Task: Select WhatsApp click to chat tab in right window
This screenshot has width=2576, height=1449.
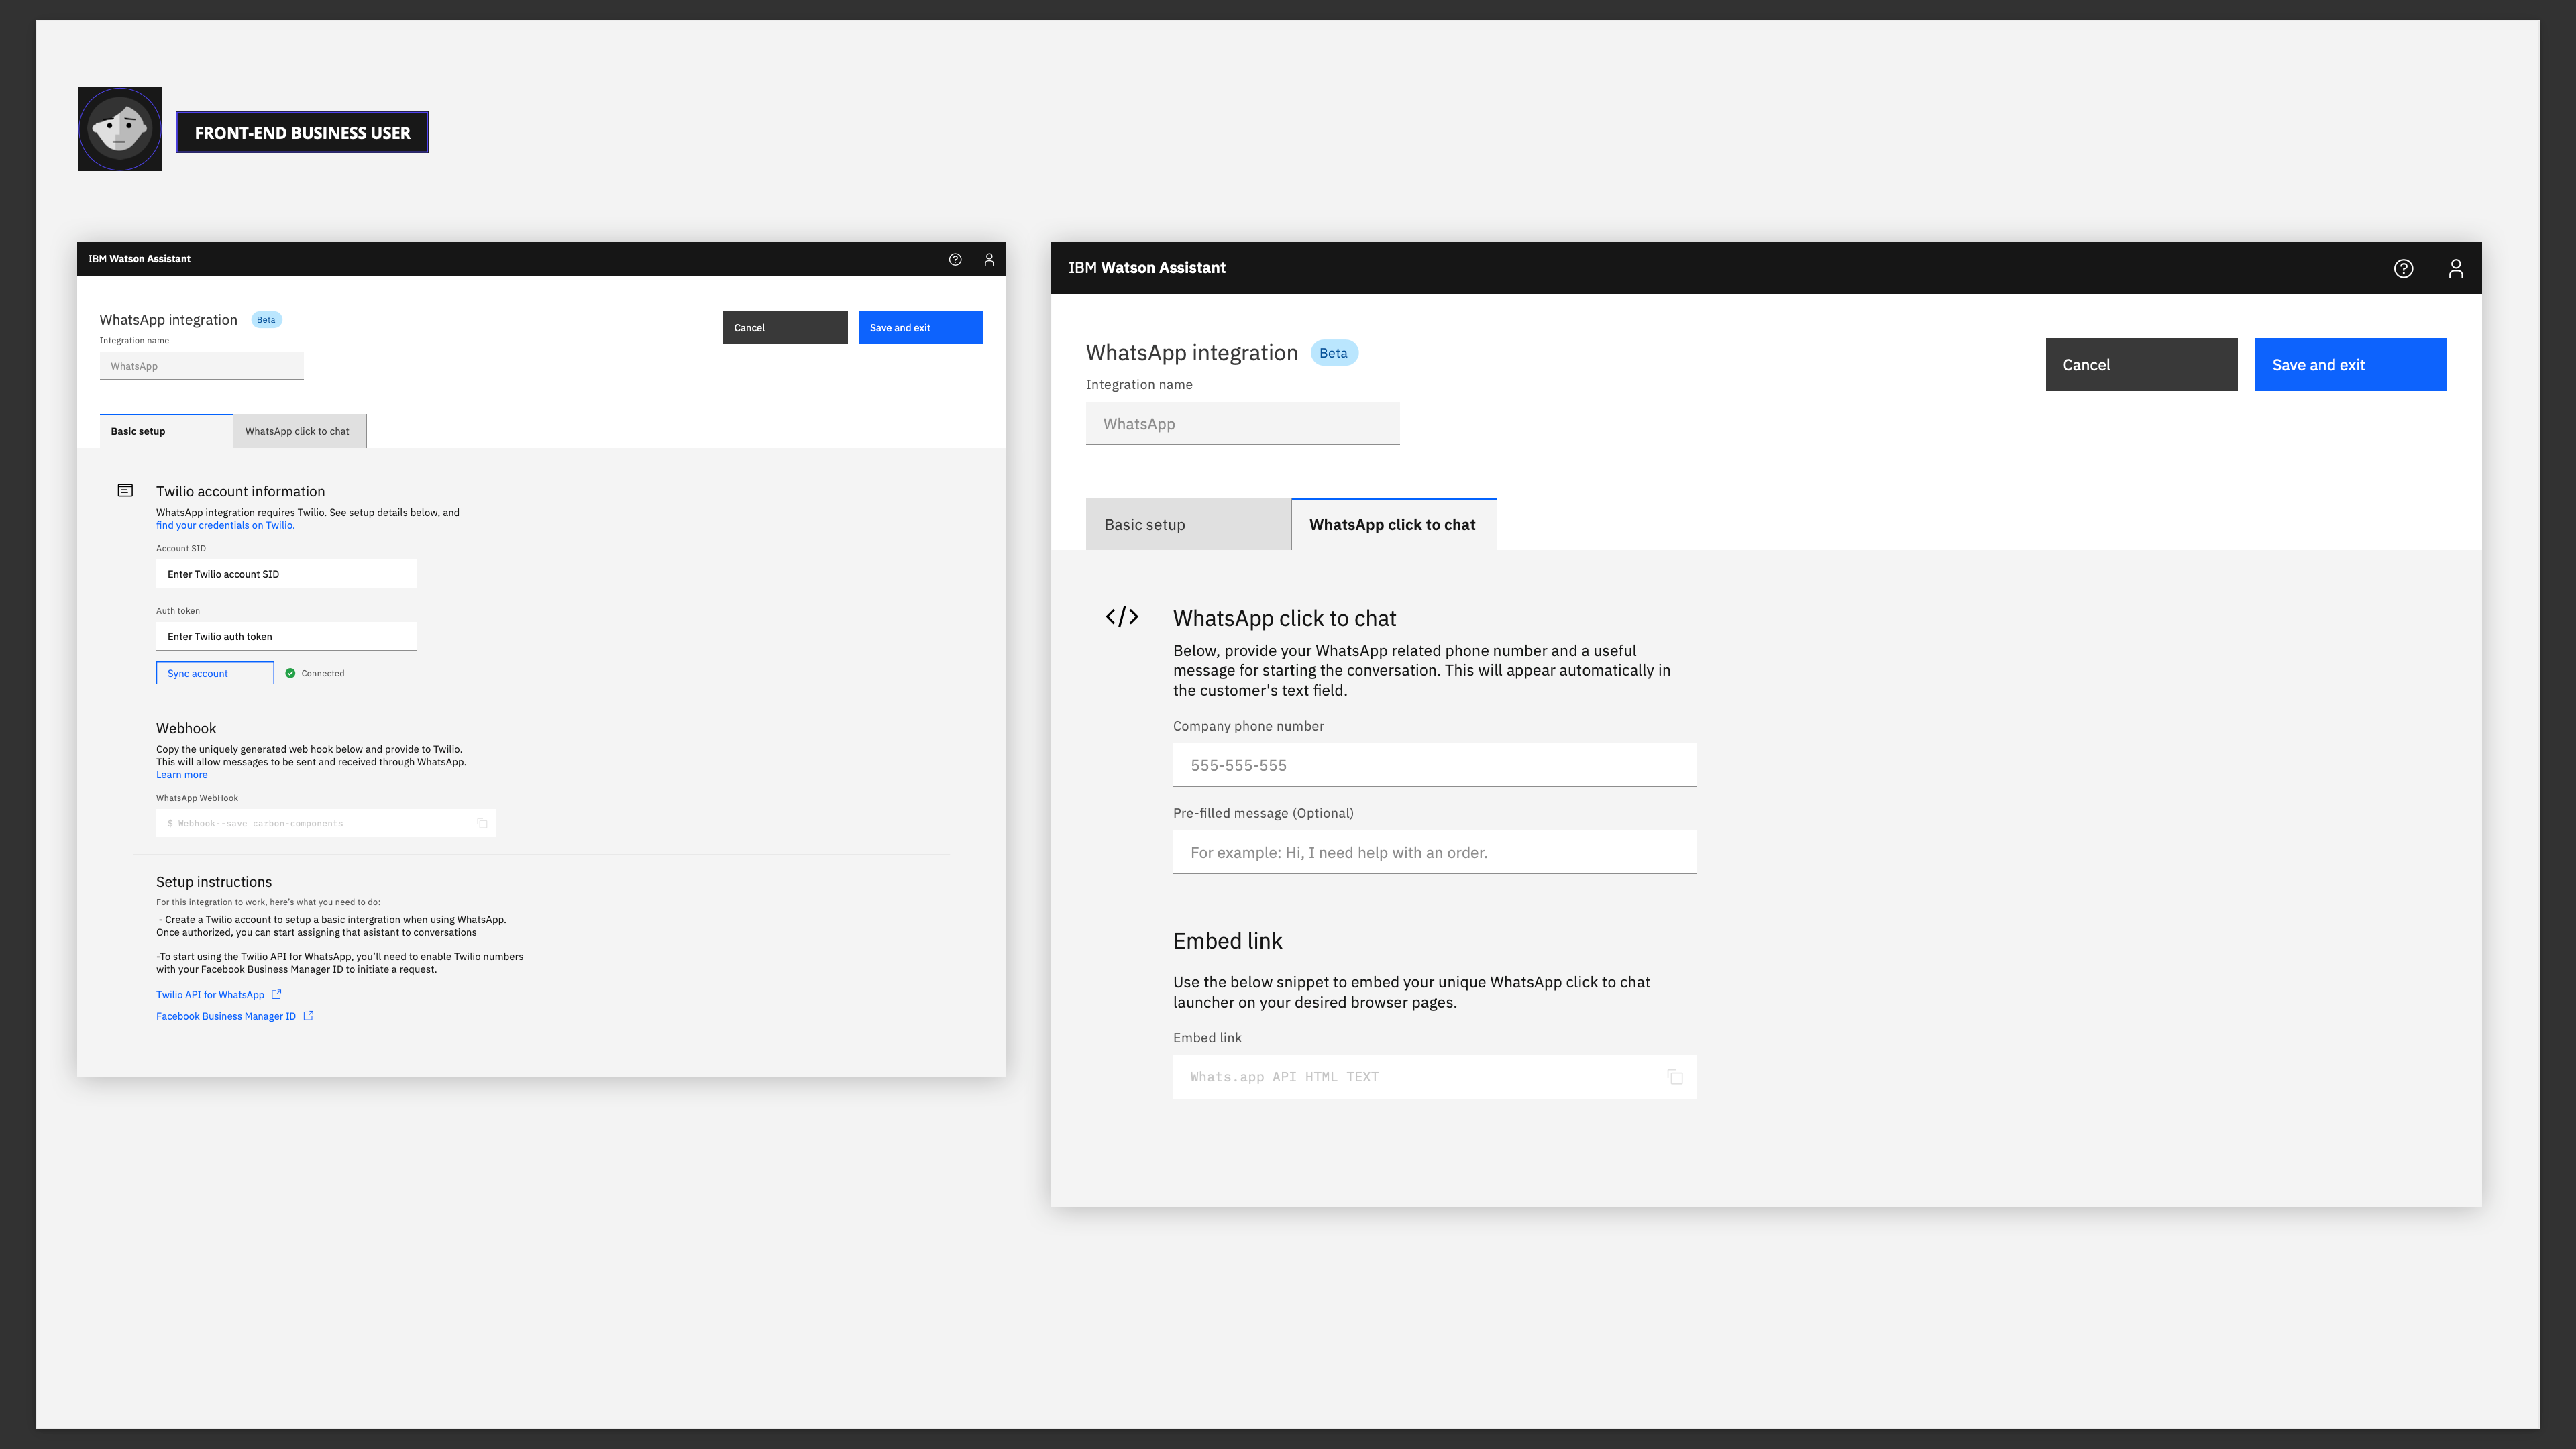Action: tap(1394, 524)
